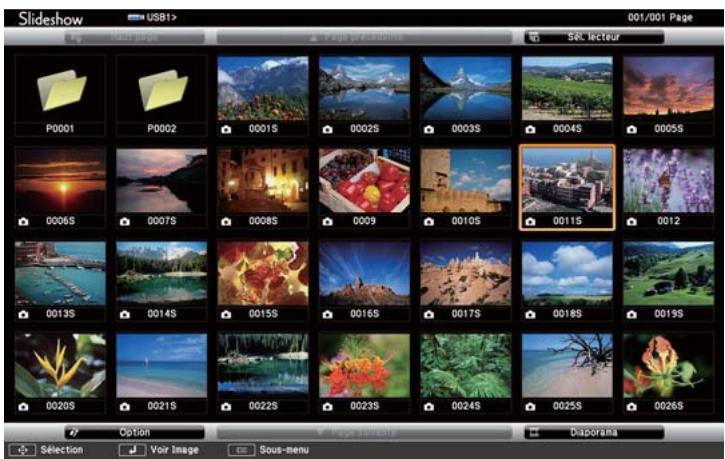Viewport: 725px width, 459px height.
Task: Click the camera icon beside 0012
Action: (x=632, y=222)
